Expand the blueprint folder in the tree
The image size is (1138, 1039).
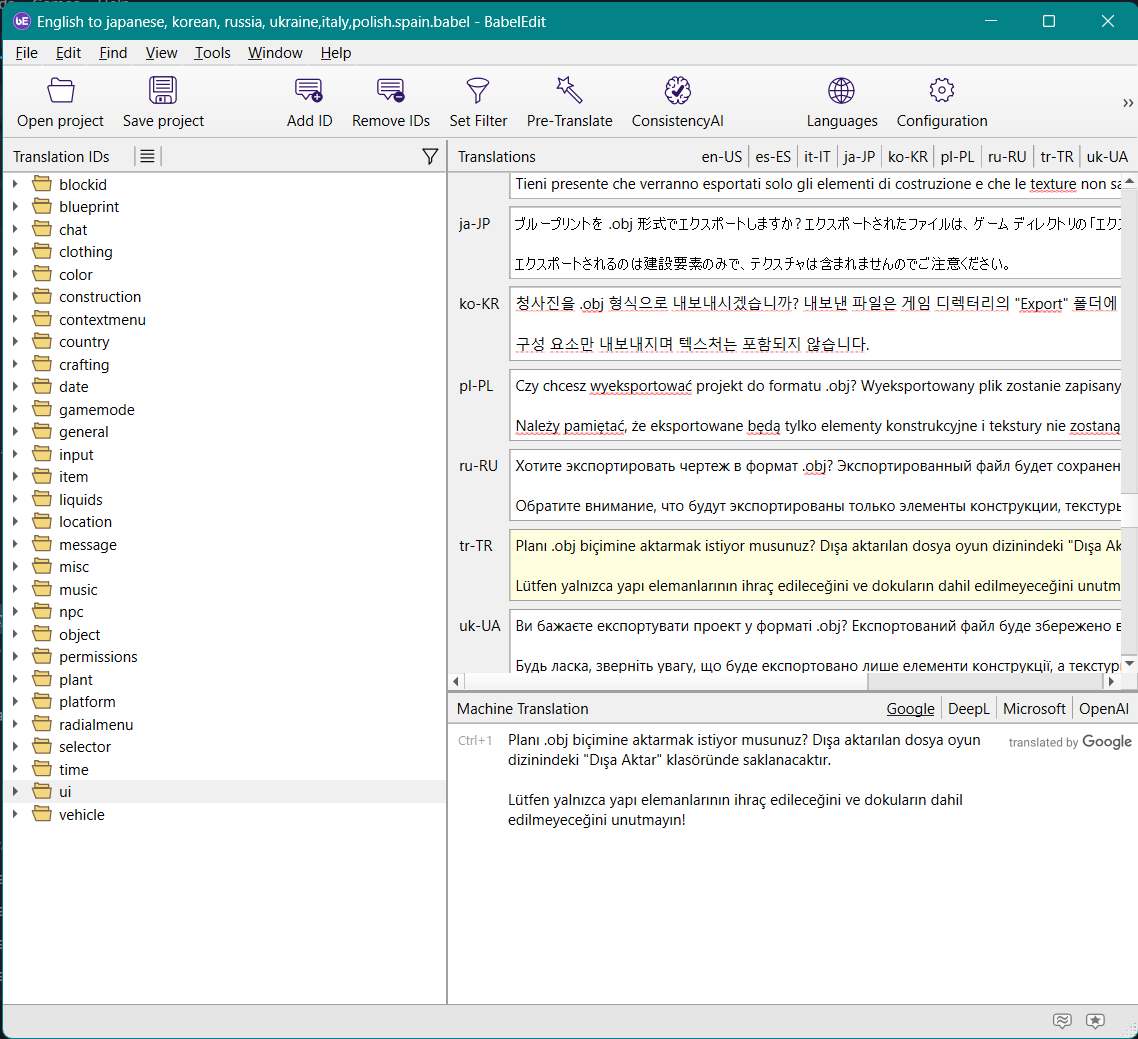point(15,207)
